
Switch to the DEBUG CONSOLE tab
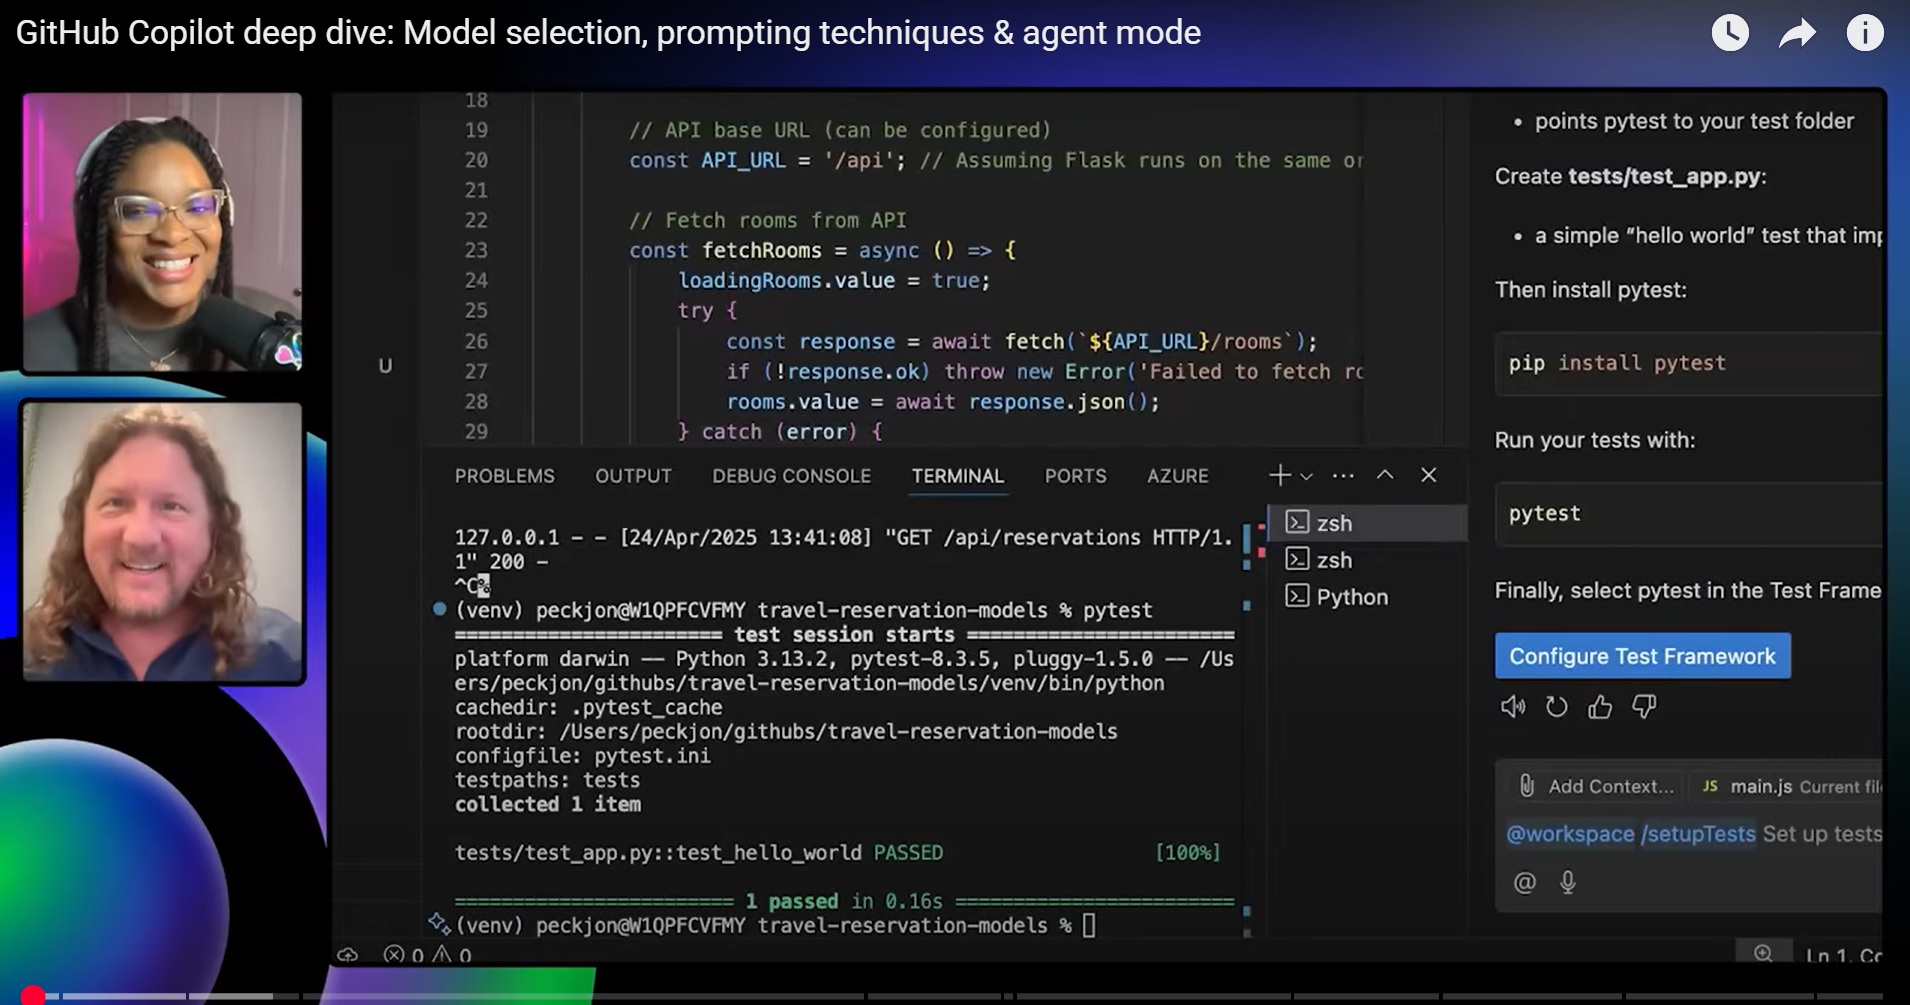tap(791, 476)
